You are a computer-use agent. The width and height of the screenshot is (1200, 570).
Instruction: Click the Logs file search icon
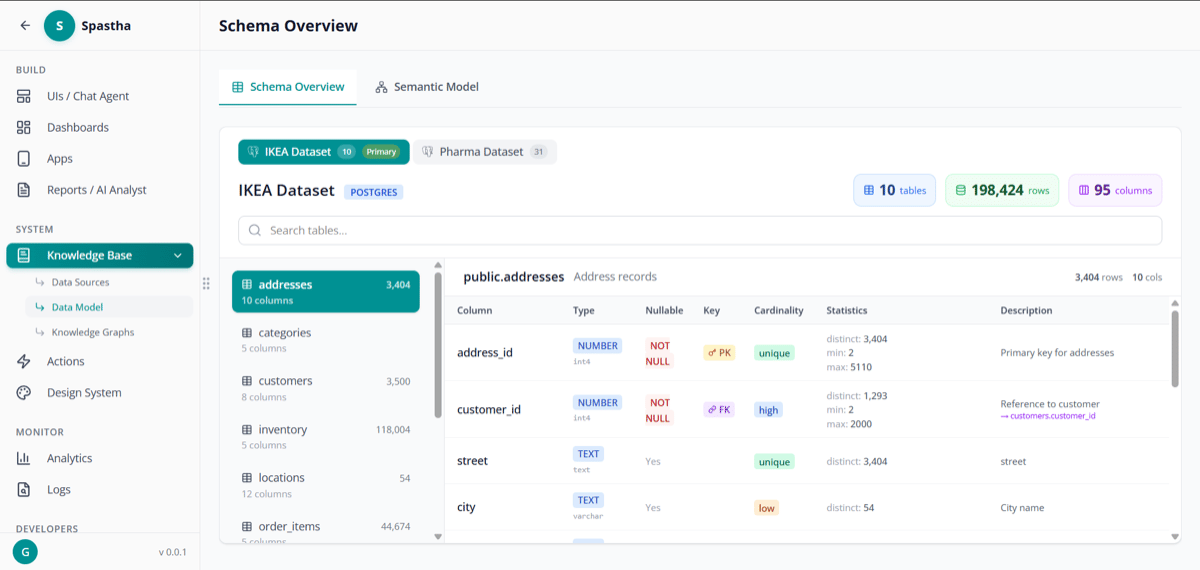[24, 489]
